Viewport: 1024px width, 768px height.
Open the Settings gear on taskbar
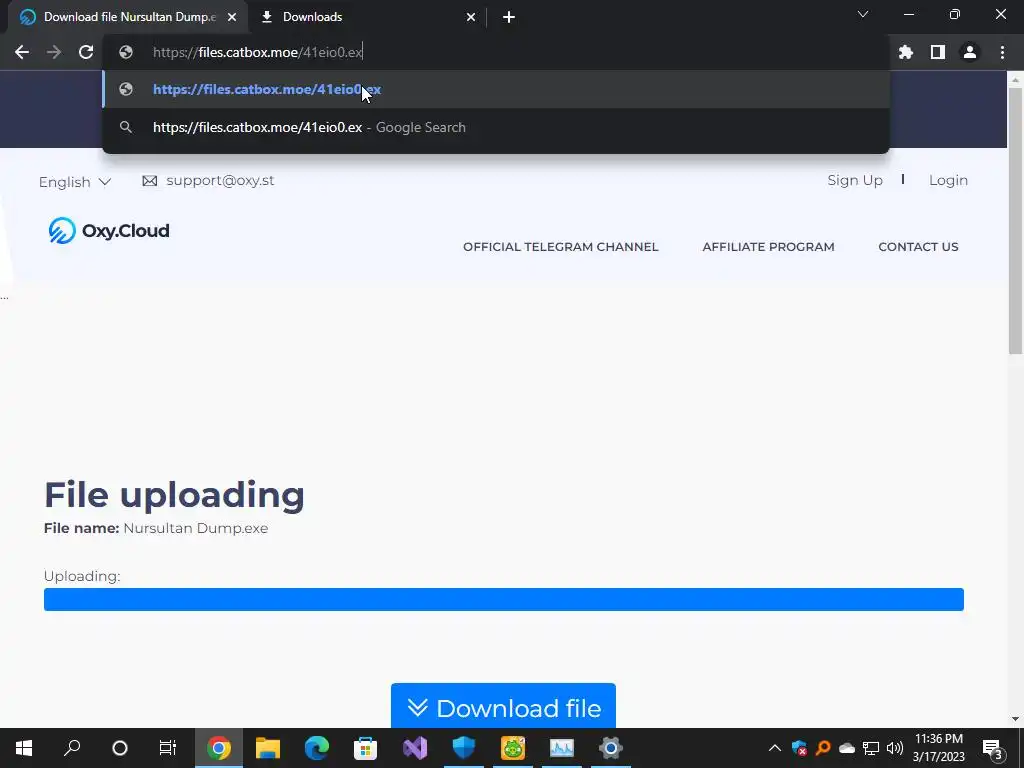point(611,748)
